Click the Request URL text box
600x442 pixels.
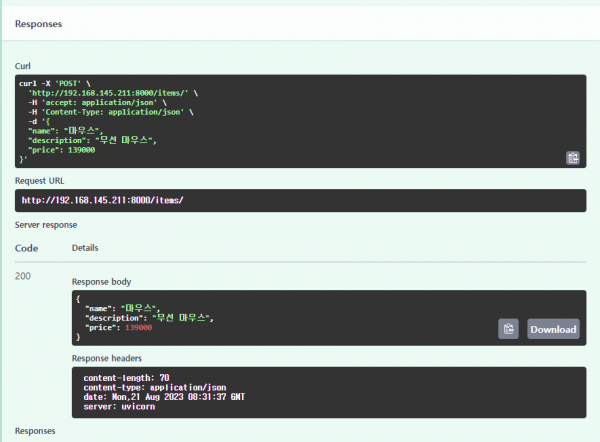point(300,200)
